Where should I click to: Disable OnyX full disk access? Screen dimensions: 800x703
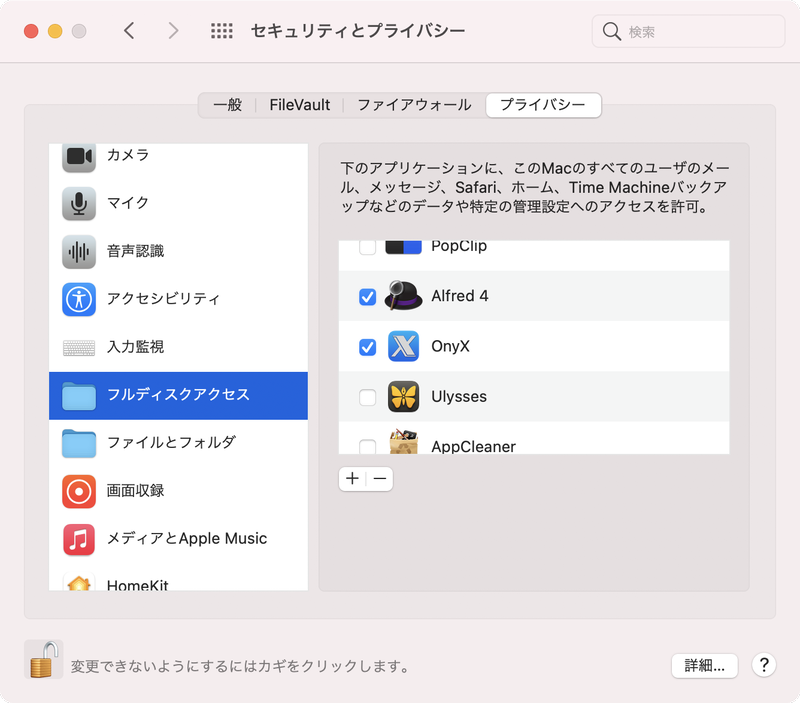coord(369,347)
